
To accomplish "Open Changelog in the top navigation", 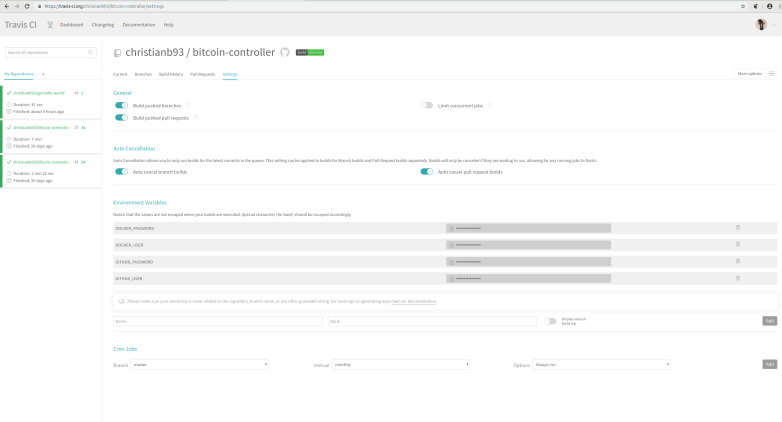I will coord(103,25).
